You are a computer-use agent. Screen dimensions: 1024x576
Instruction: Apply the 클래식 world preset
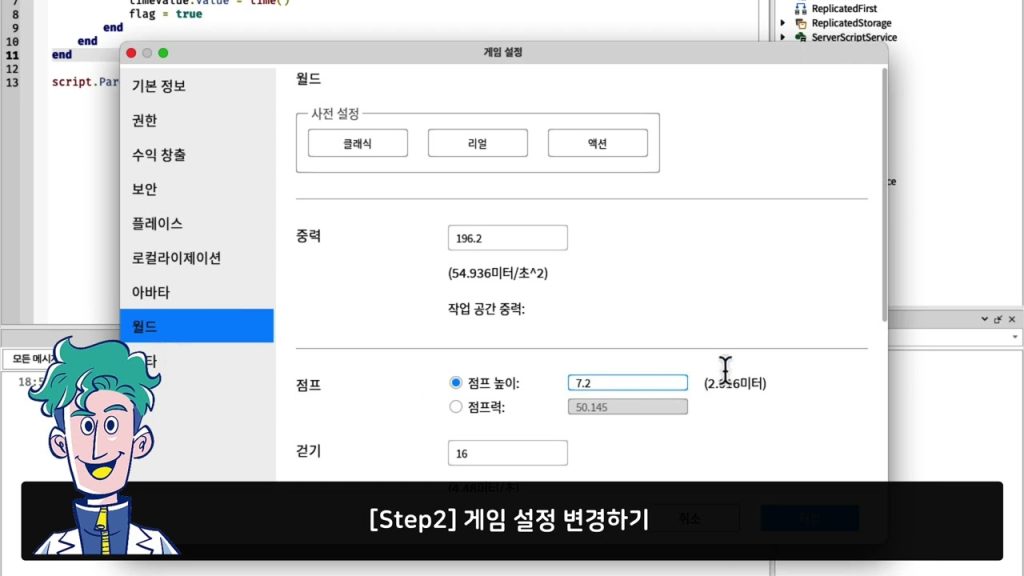coord(357,143)
